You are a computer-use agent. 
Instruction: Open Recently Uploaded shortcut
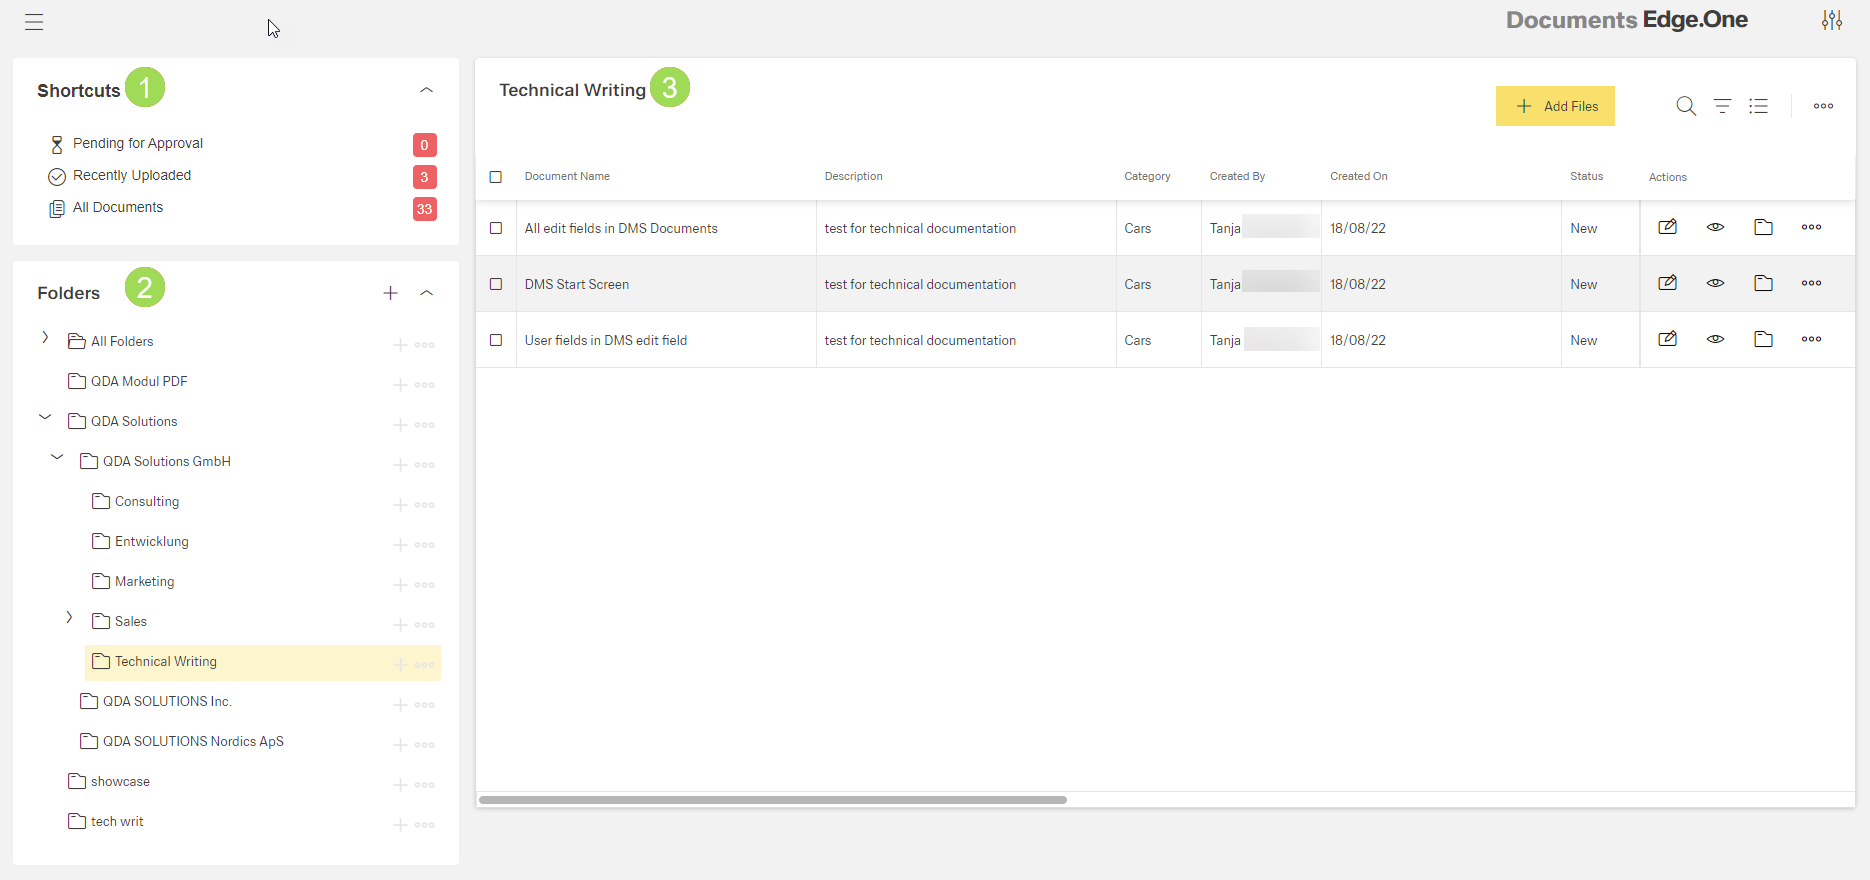coord(132,176)
